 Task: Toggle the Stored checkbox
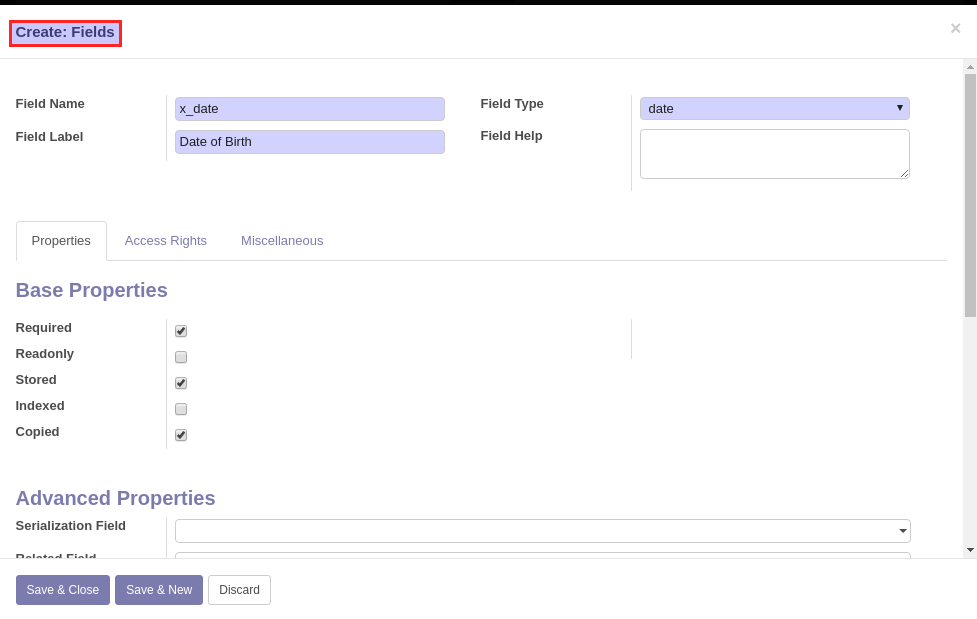coord(181,383)
